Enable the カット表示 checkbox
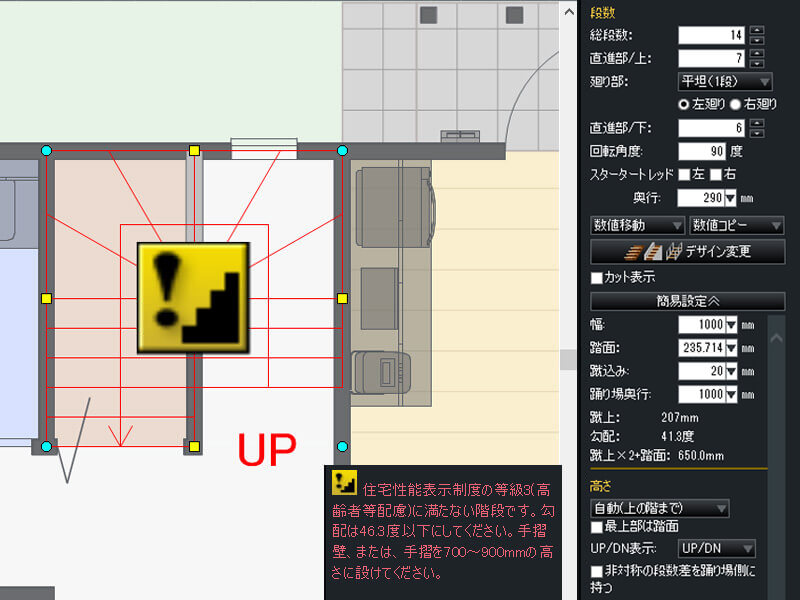800x600 pixels. click(597, 277)
